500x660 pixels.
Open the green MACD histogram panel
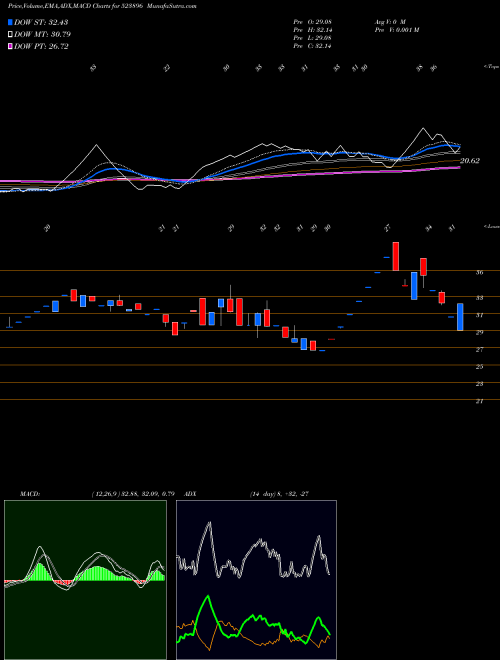click(85, 580)
